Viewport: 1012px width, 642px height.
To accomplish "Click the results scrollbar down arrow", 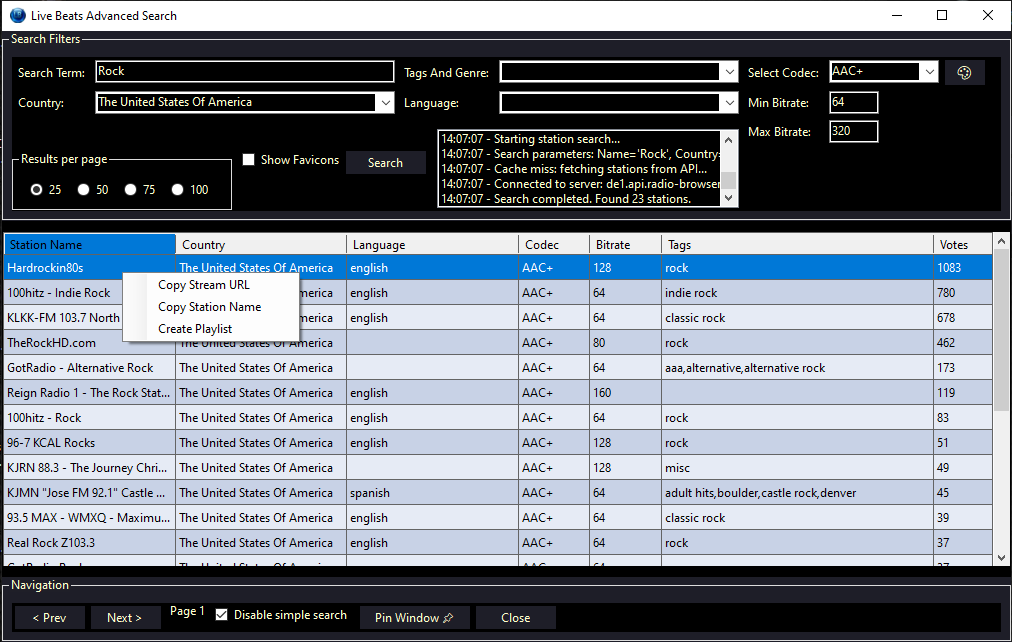I will [1002, 557].
